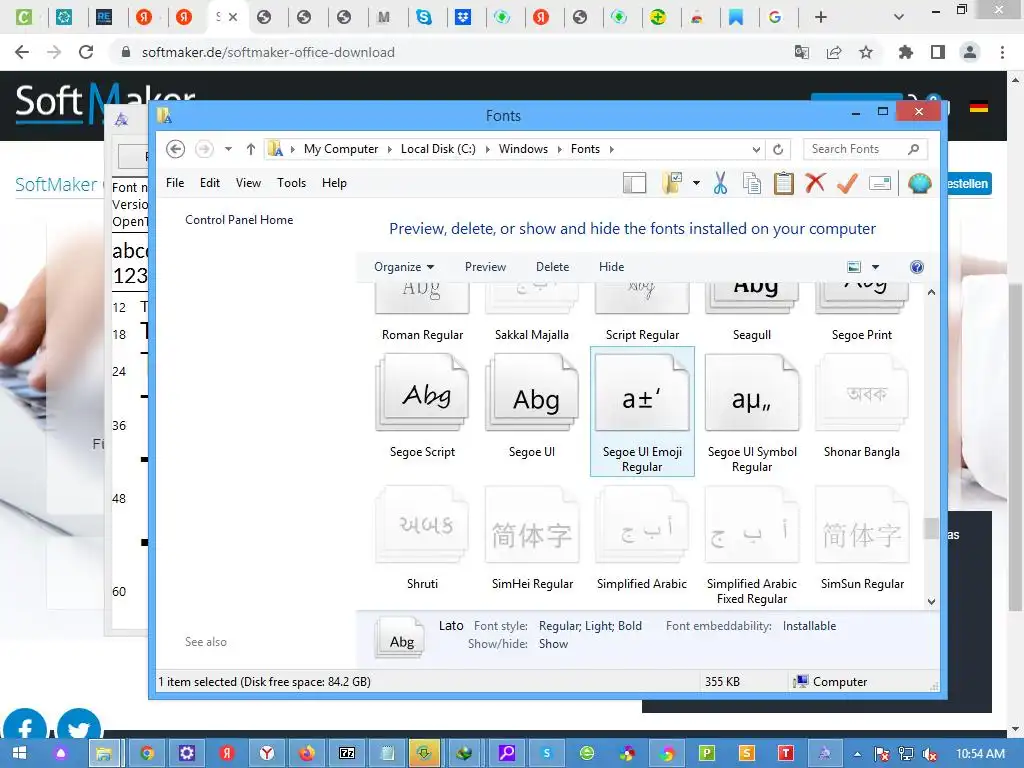Click the browser address bar URL

268,52
